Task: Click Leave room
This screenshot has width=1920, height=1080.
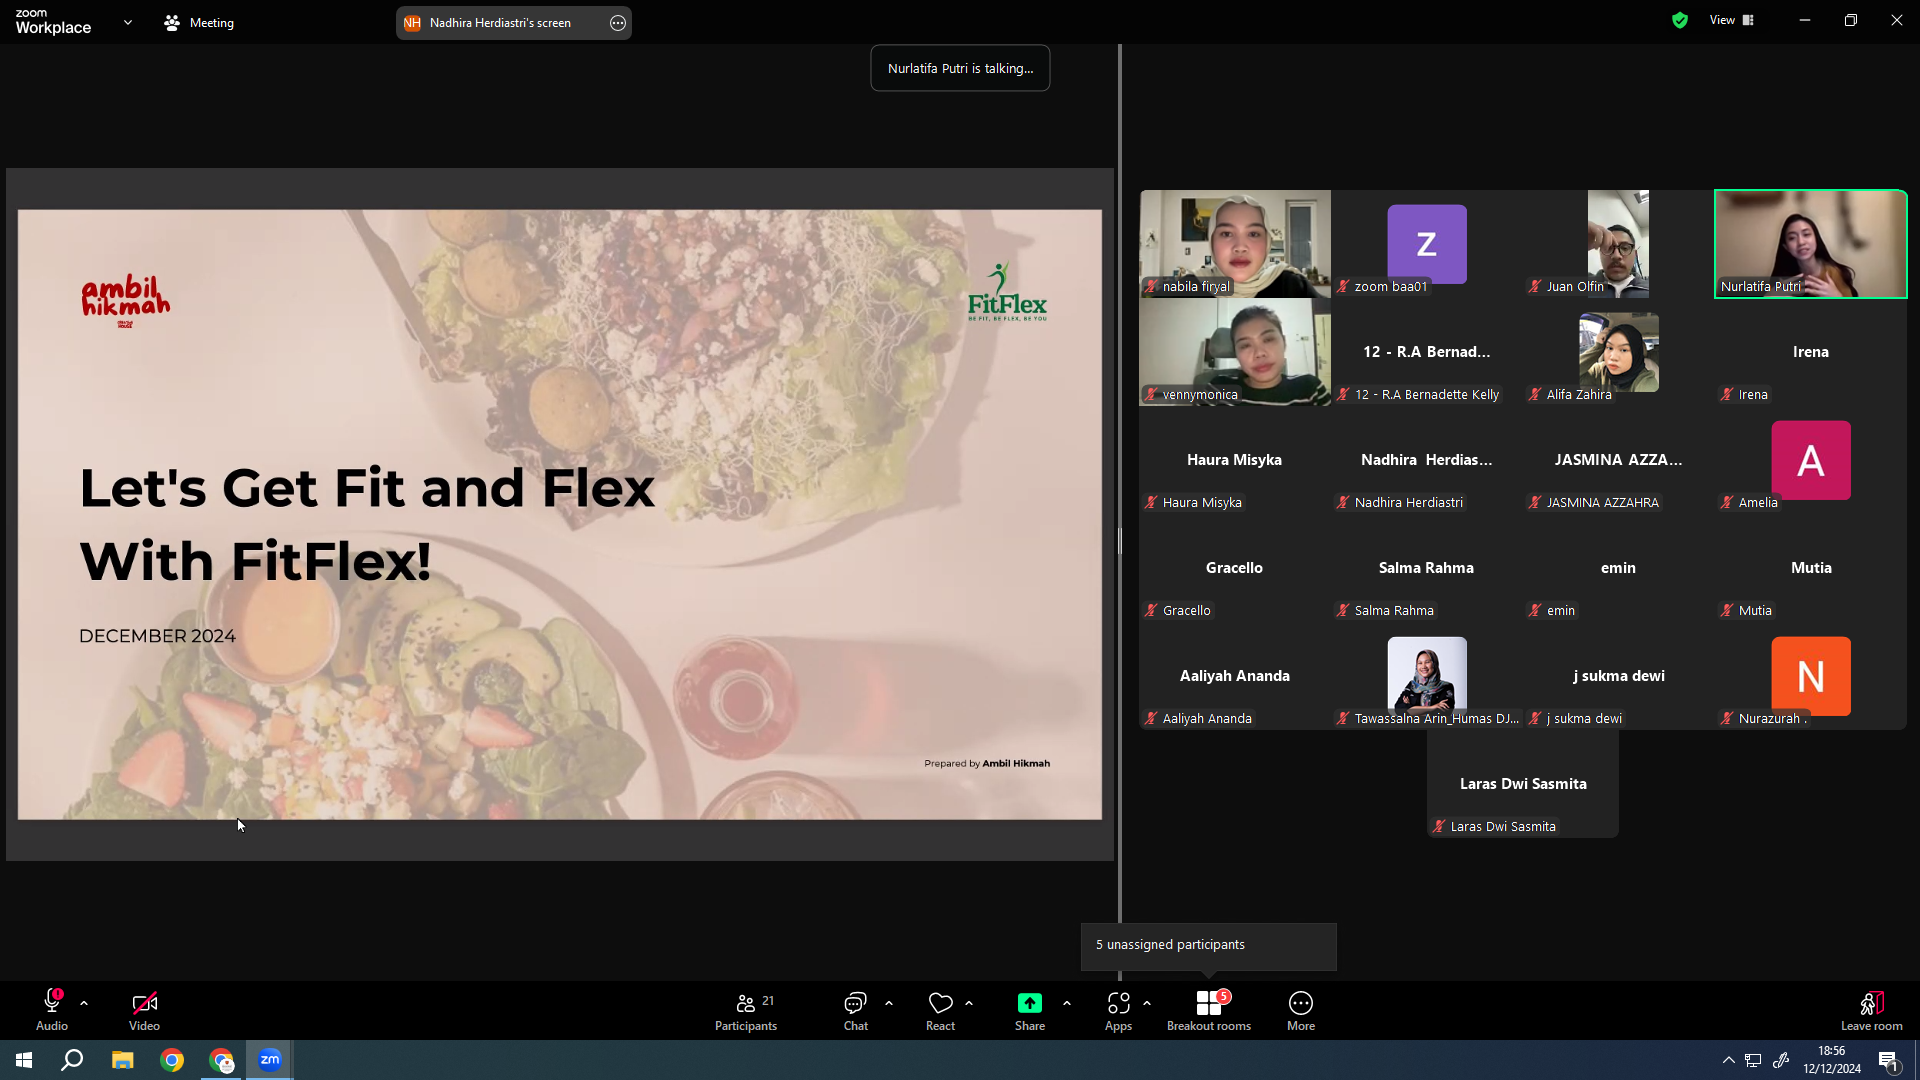Action: click(1872, 1010)
